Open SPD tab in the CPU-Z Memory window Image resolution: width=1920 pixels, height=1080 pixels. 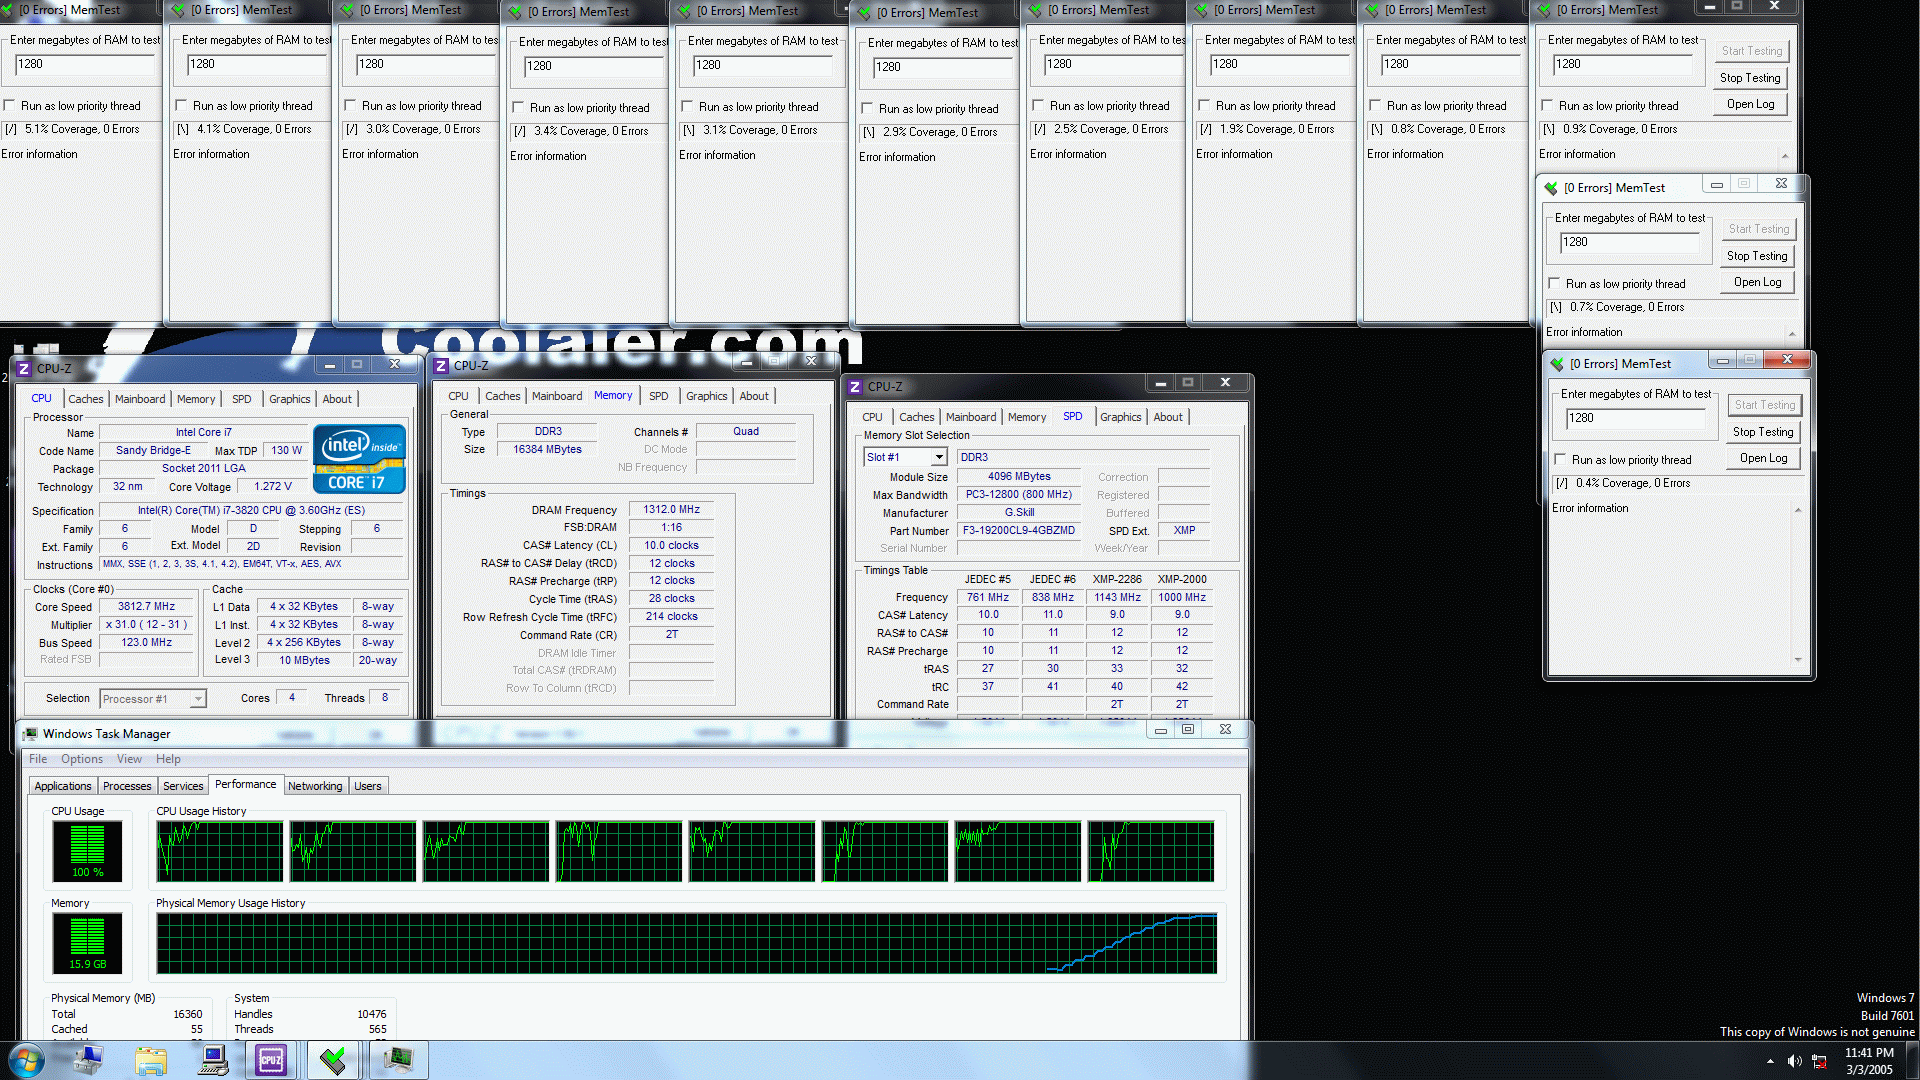coord(658,396)
